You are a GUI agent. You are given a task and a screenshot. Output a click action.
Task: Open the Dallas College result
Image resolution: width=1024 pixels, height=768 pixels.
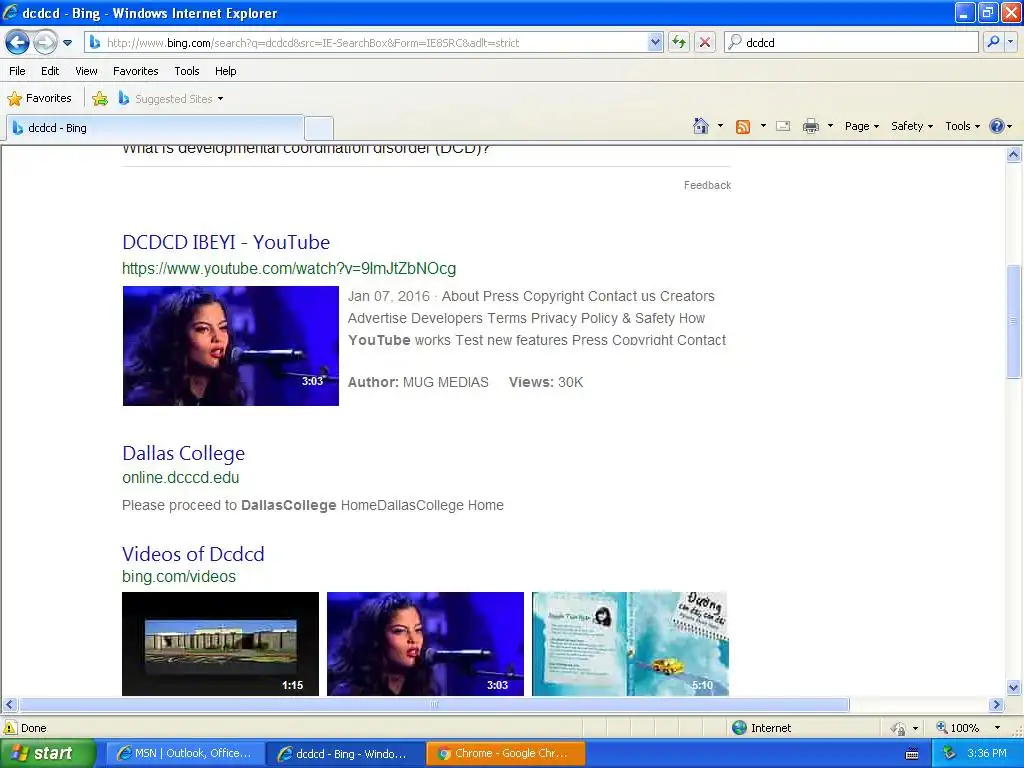[184, 453]
